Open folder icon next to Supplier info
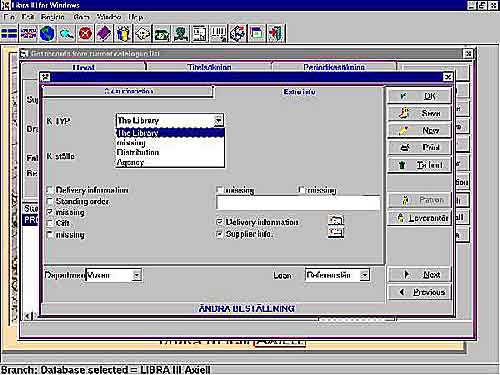Viewport: 500px width, 375px height. (336, 232)
